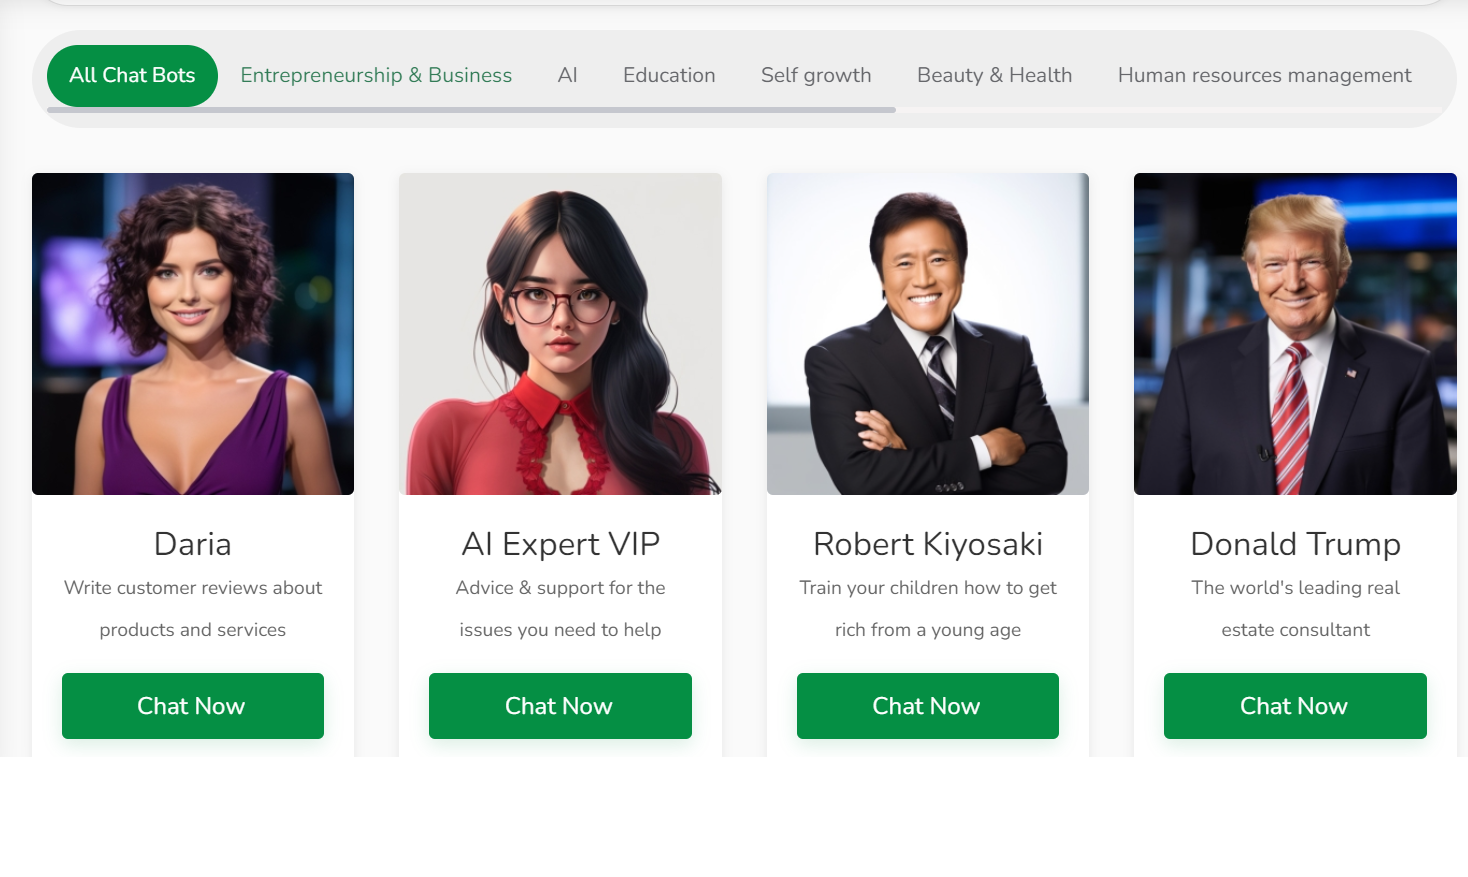The width and height of the screenshot is (1468, 877).
Task: Switch to the AI category tab
Action: [x=568, y=76]
